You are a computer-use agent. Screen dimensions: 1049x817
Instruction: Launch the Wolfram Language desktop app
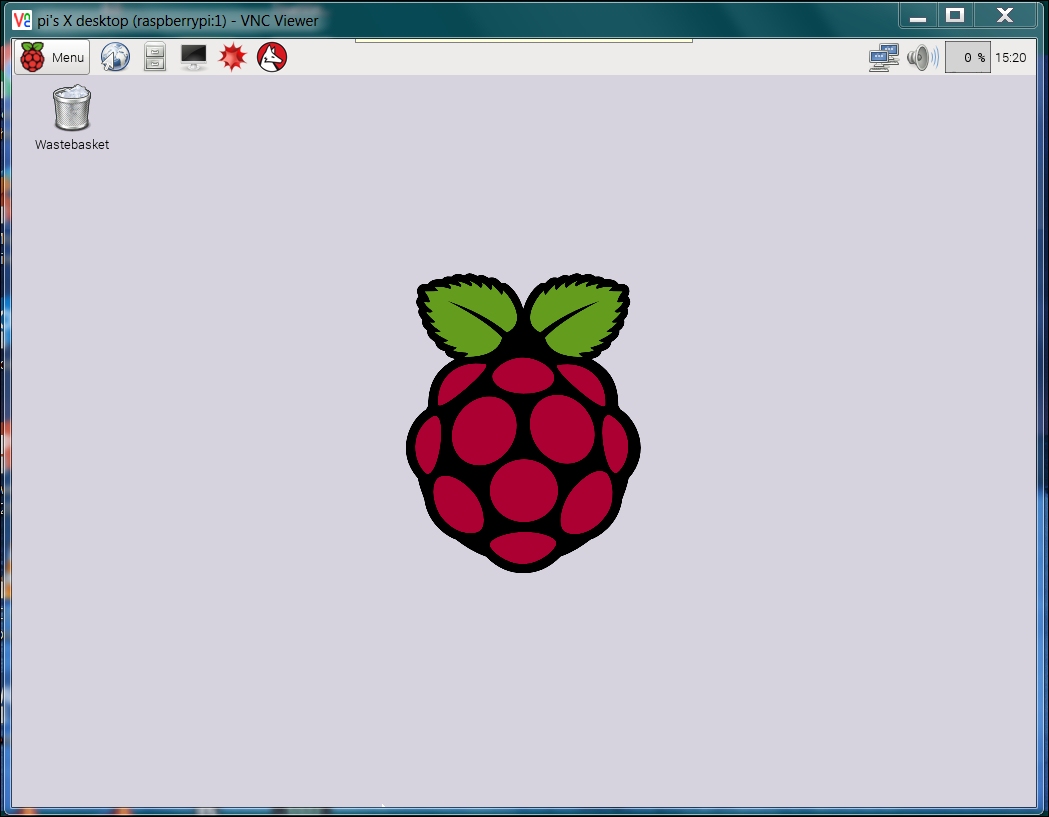pos(271,57)
